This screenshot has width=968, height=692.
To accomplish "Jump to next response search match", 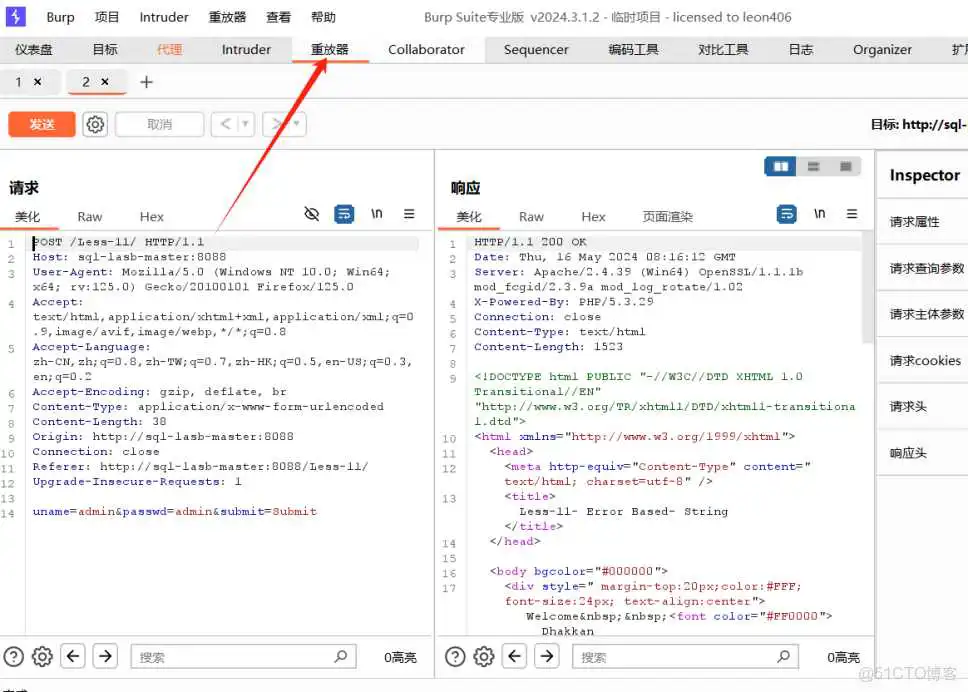I will (x=547, y=656).
